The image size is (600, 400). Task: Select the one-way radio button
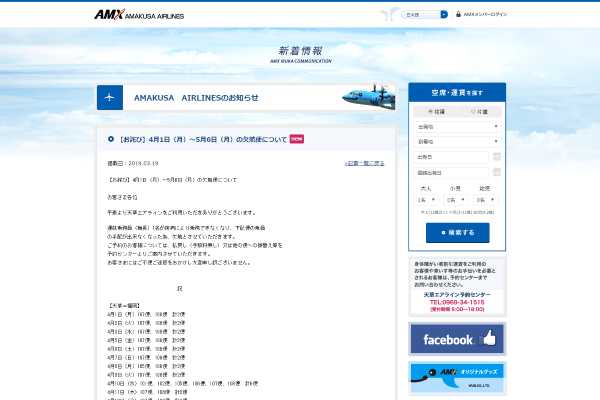tap(473, 111)
